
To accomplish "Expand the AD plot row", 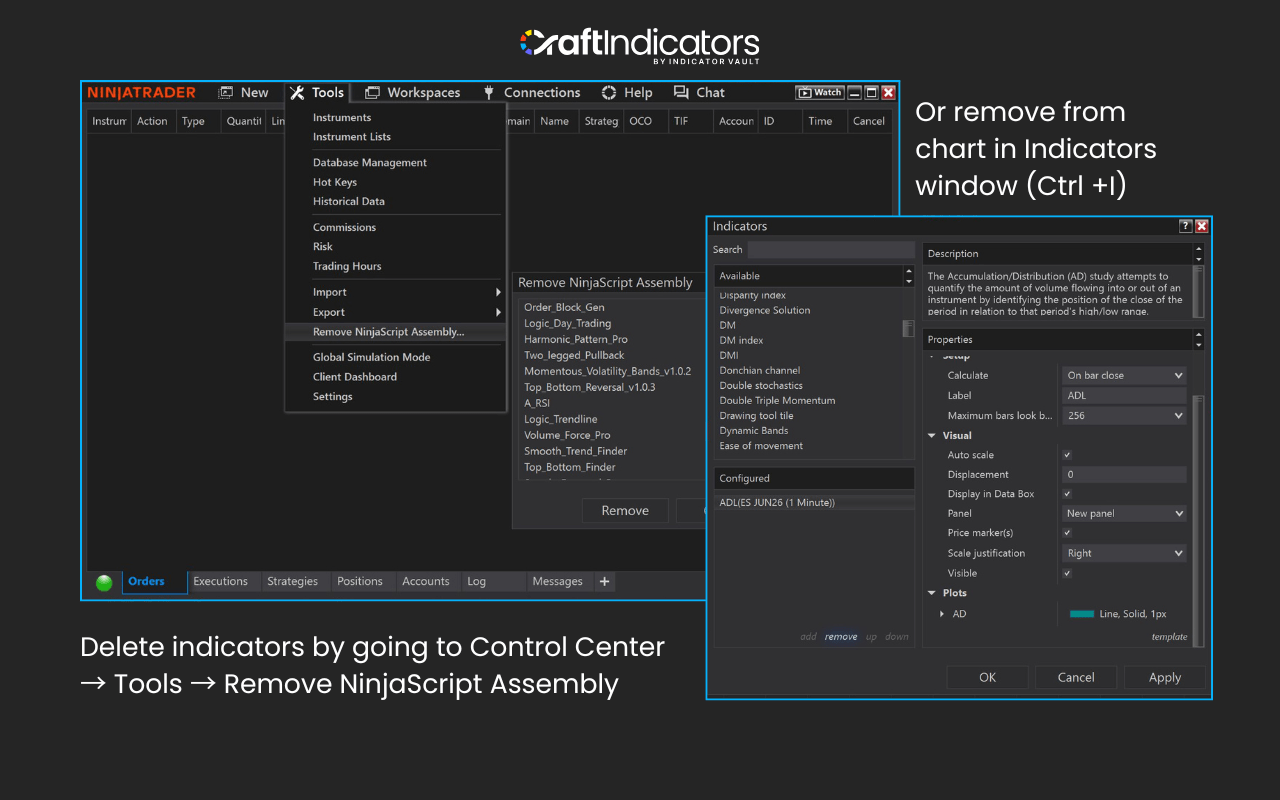I will click(942, 614).
